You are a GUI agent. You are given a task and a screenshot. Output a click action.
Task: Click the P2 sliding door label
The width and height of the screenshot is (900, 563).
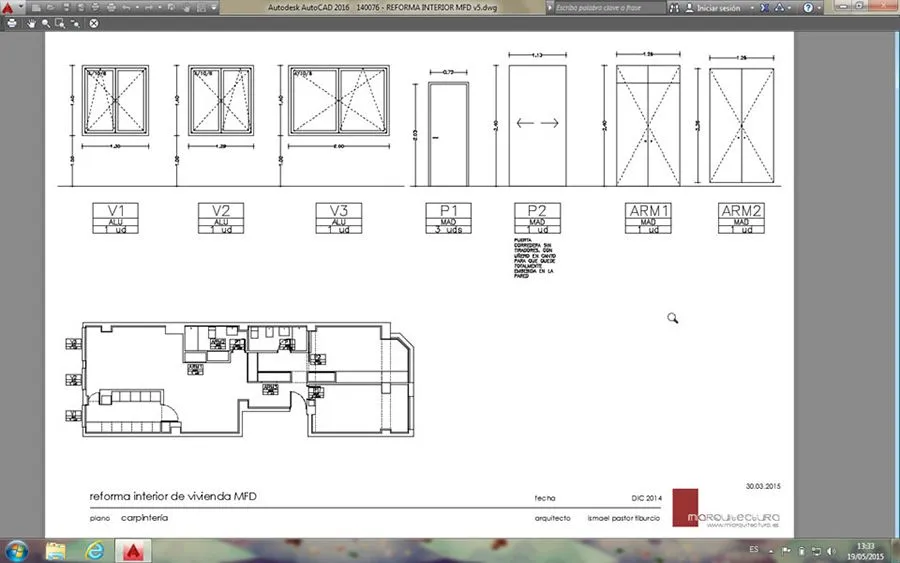point(537,218)
